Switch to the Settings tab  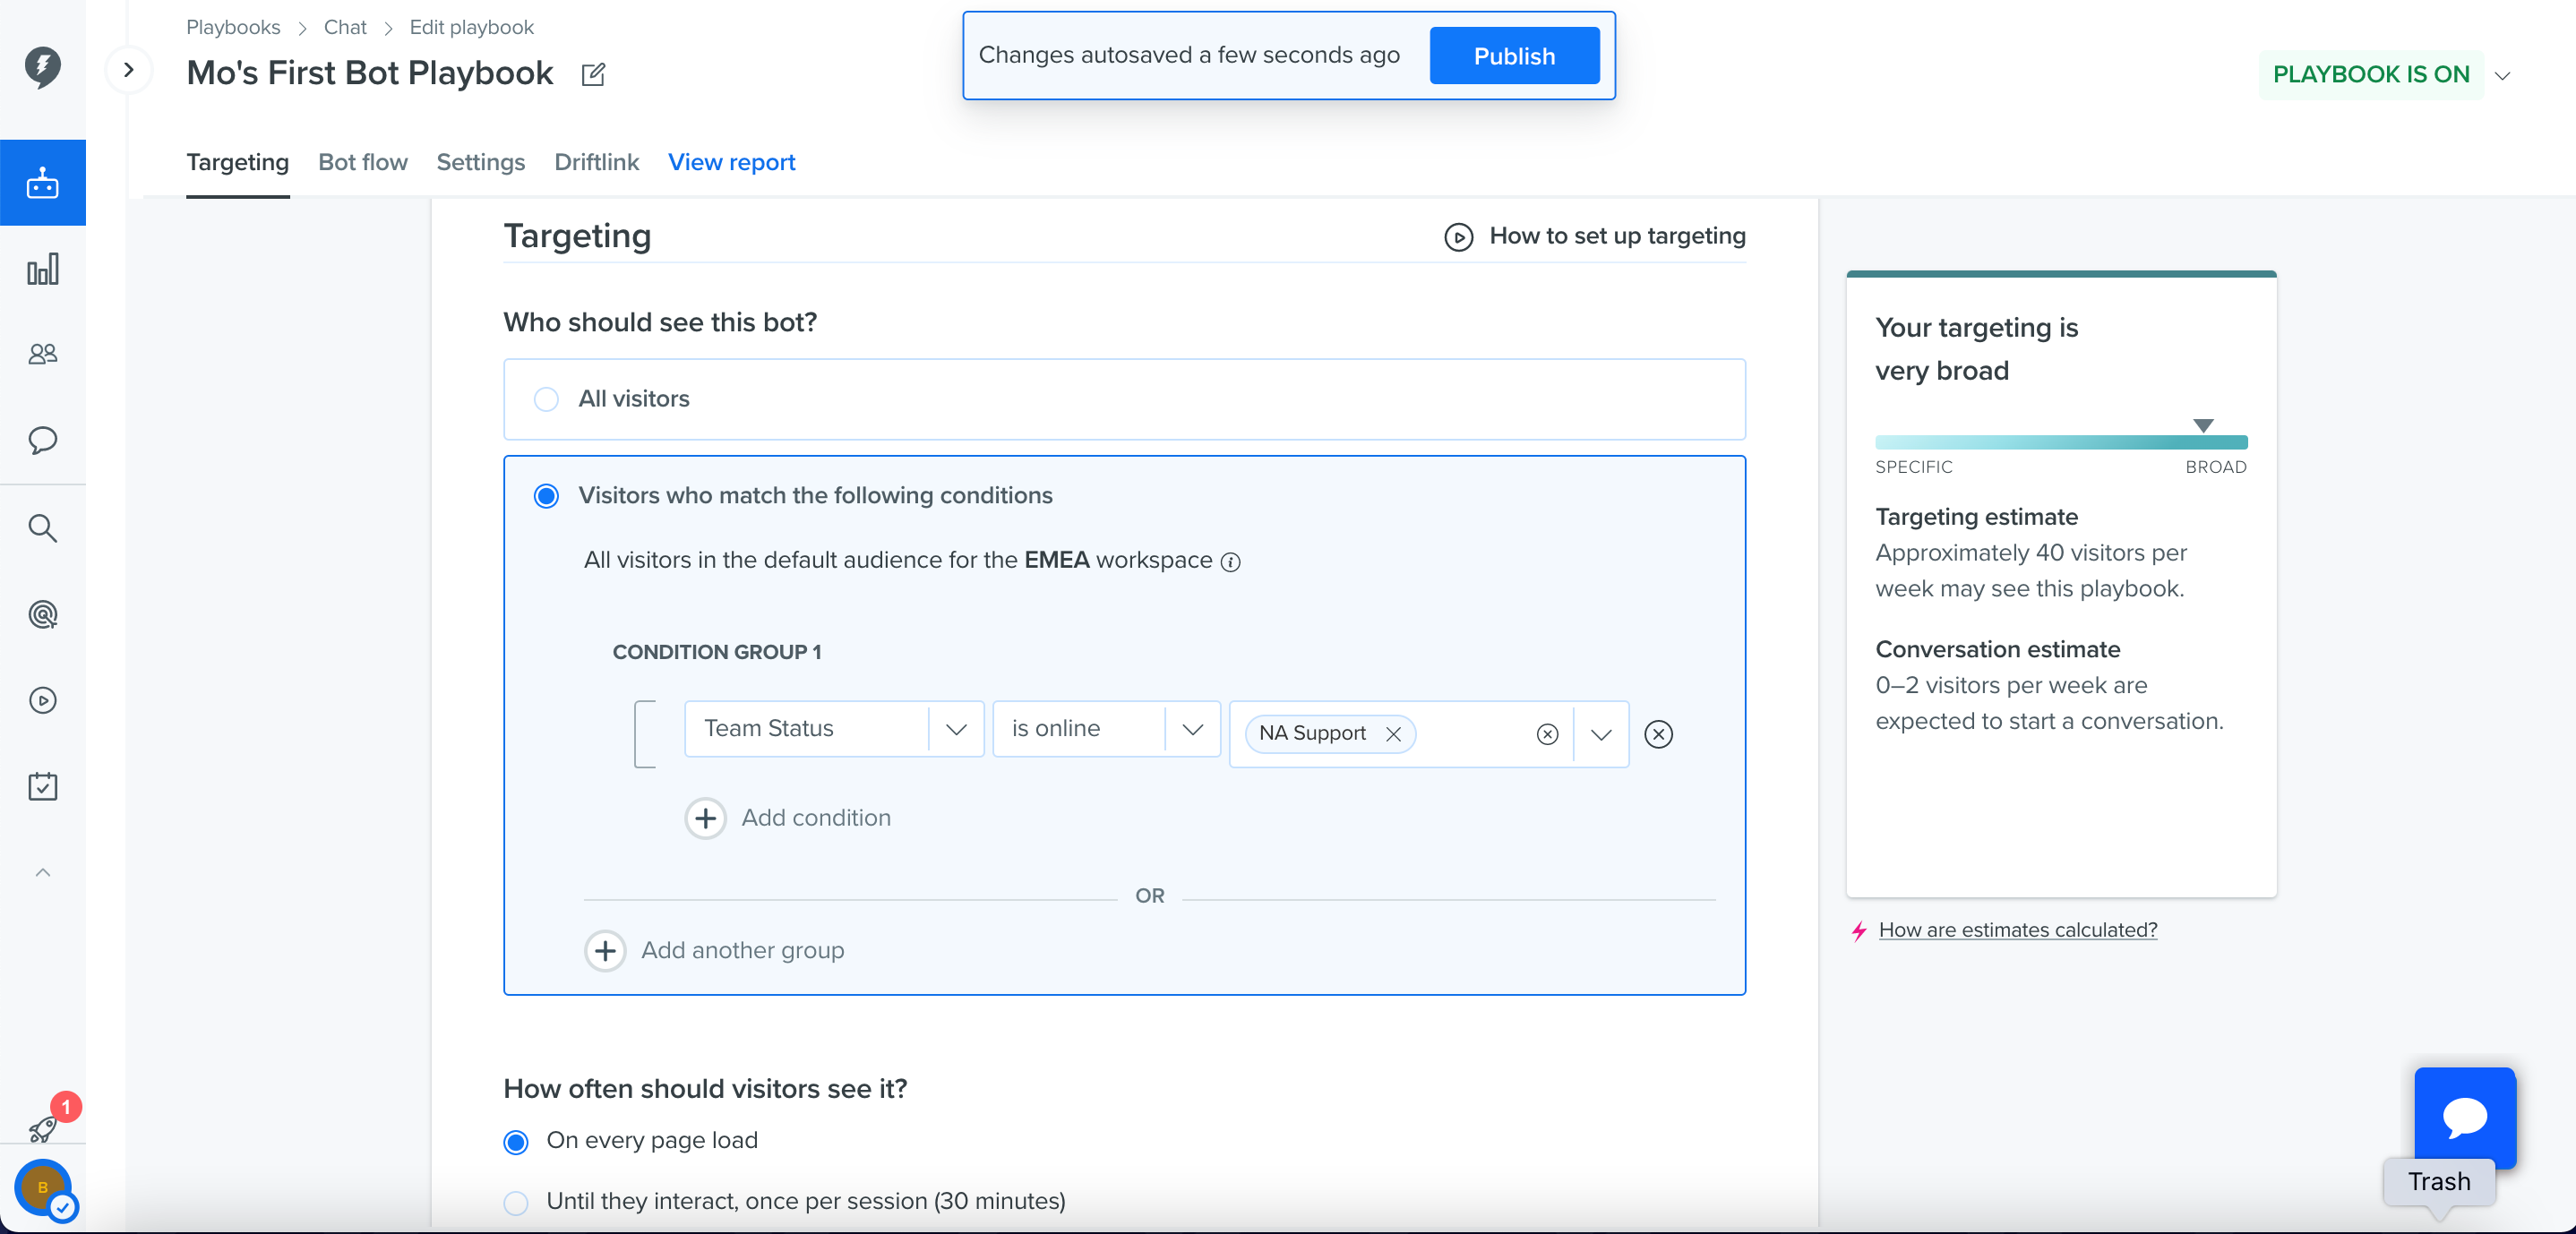pyautogui.click(x=480, y=162)
